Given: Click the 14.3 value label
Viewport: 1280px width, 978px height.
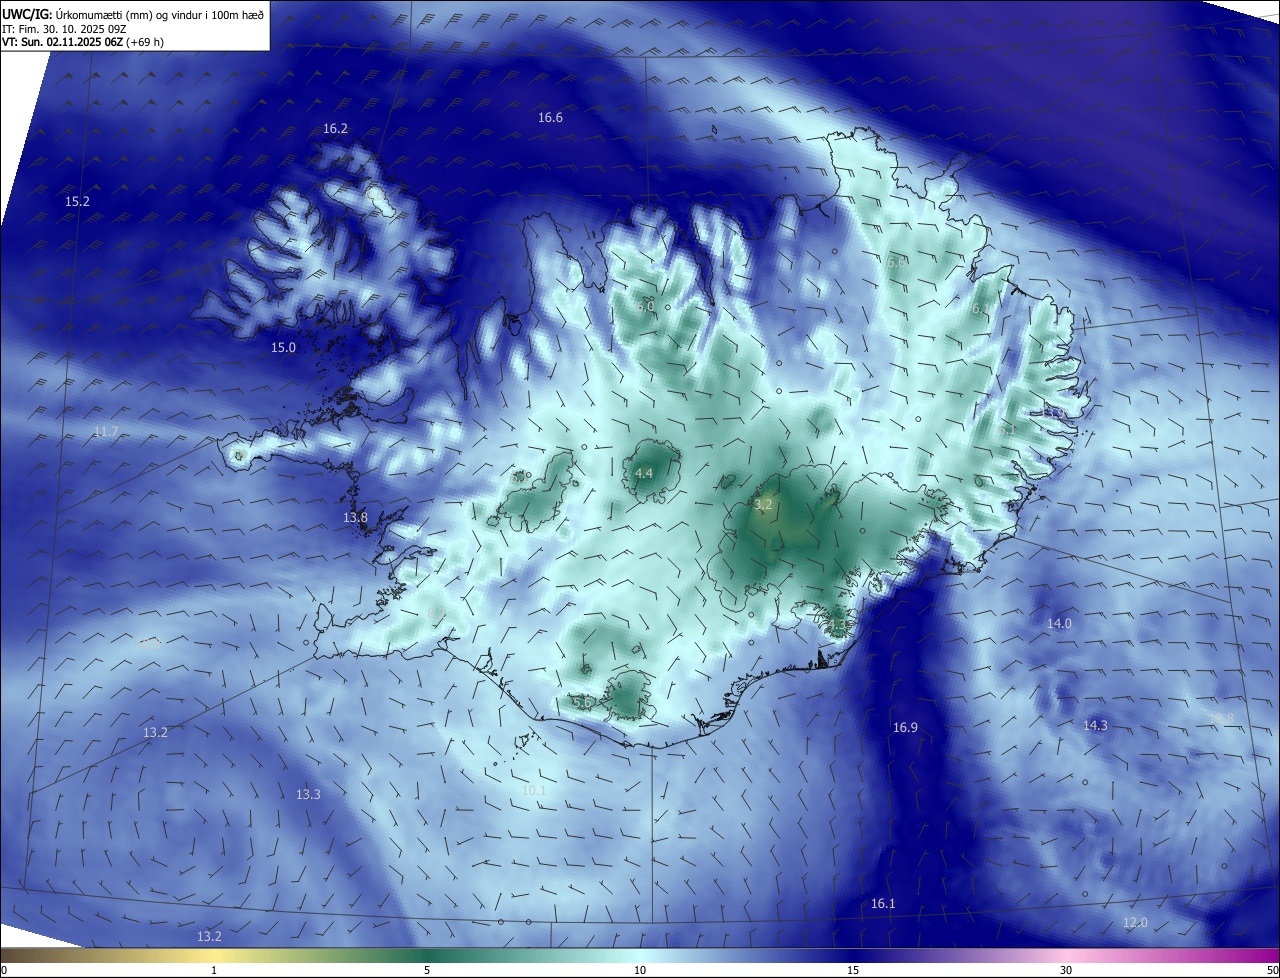Looking at the screenshot, I should coord(1095,726).
